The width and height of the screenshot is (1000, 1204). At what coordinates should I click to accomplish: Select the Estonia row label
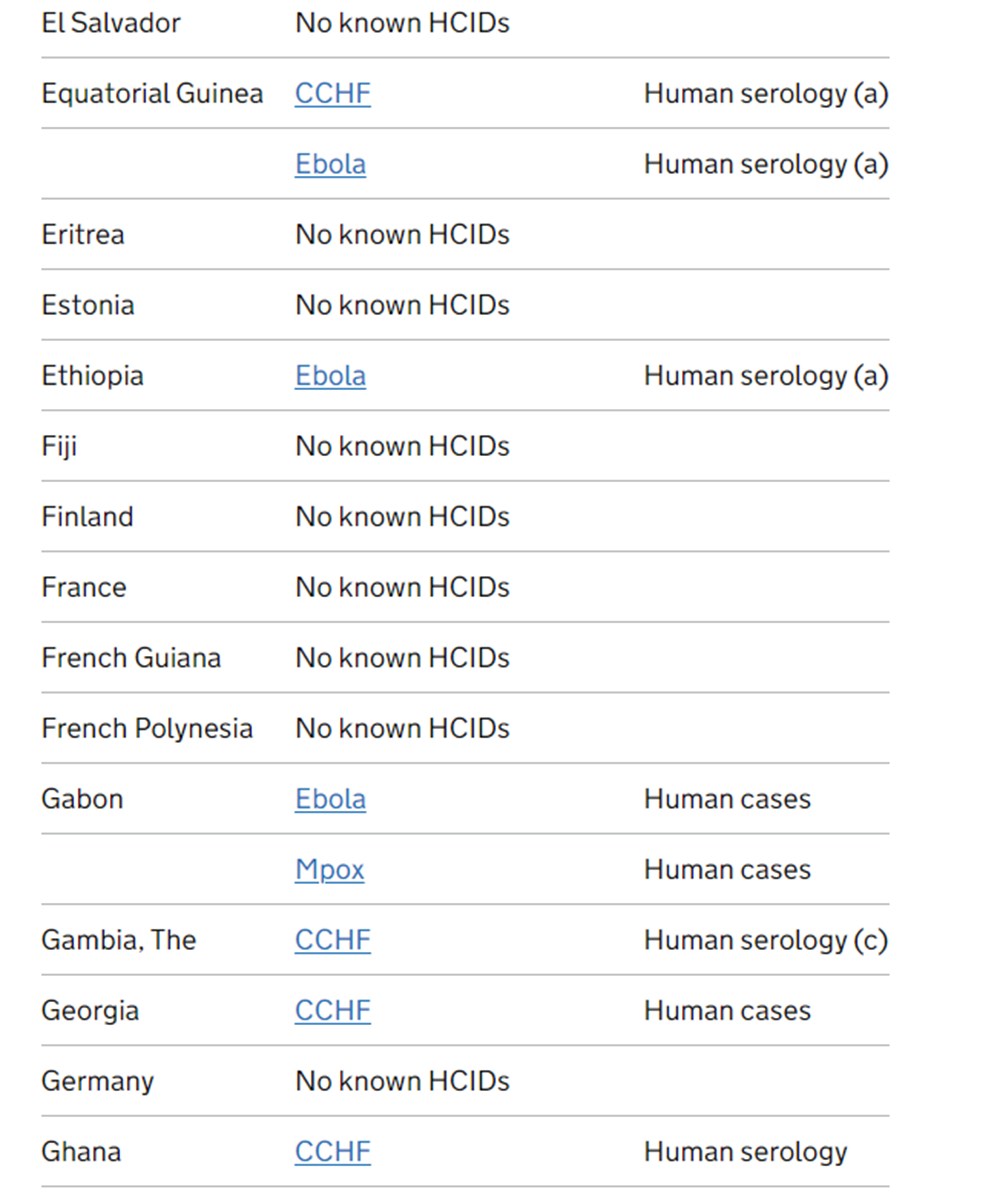[x=88, y=305]
